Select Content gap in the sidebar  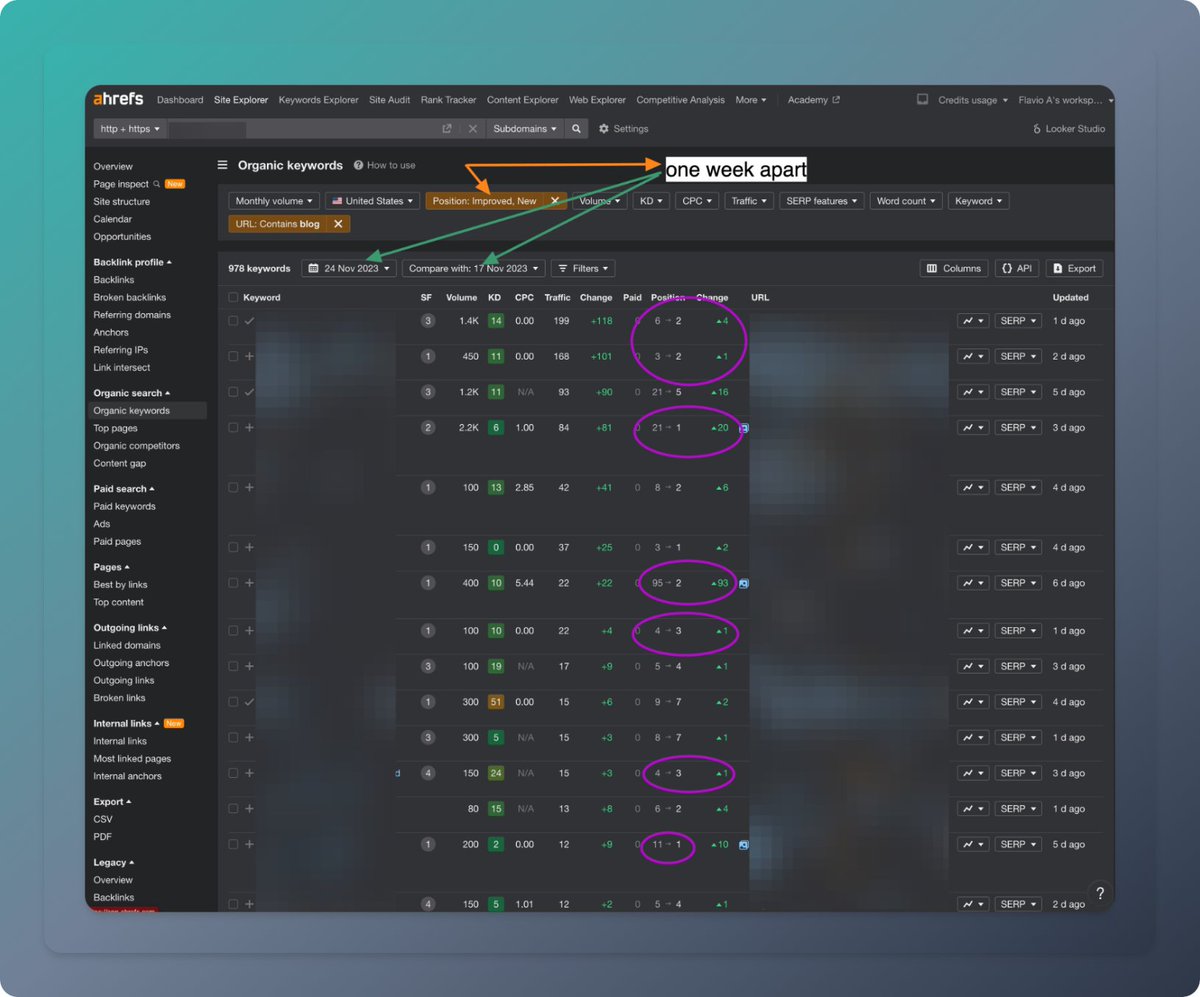[119, 463]
